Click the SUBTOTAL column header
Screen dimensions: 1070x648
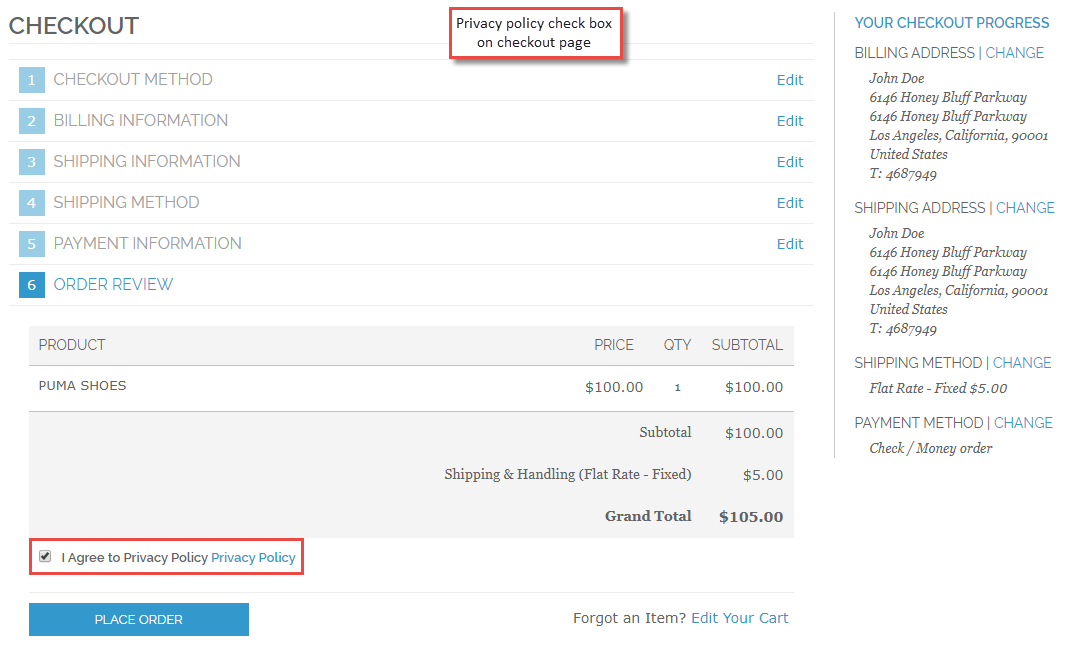coord(747,344)
